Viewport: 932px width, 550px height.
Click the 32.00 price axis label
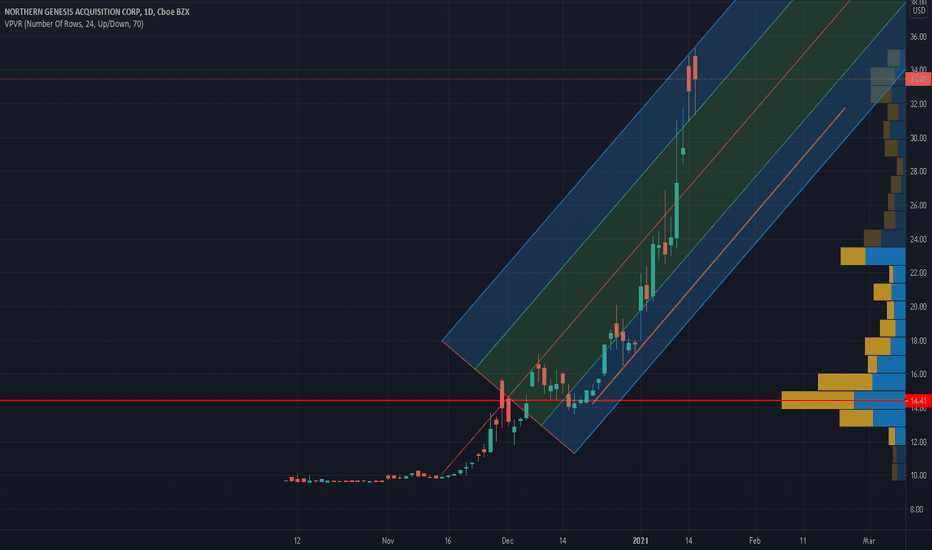[x=918, y=103]
